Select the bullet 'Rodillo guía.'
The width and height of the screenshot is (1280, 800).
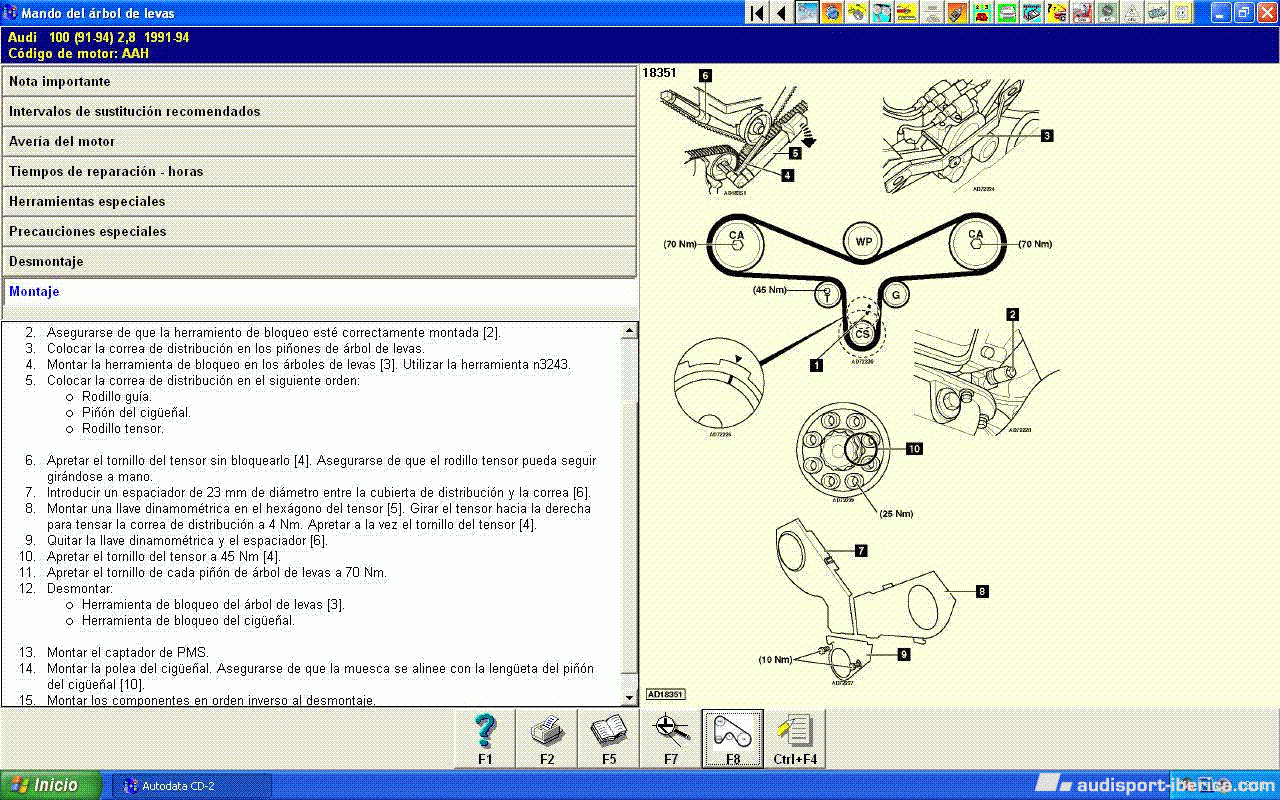point(117,397)
